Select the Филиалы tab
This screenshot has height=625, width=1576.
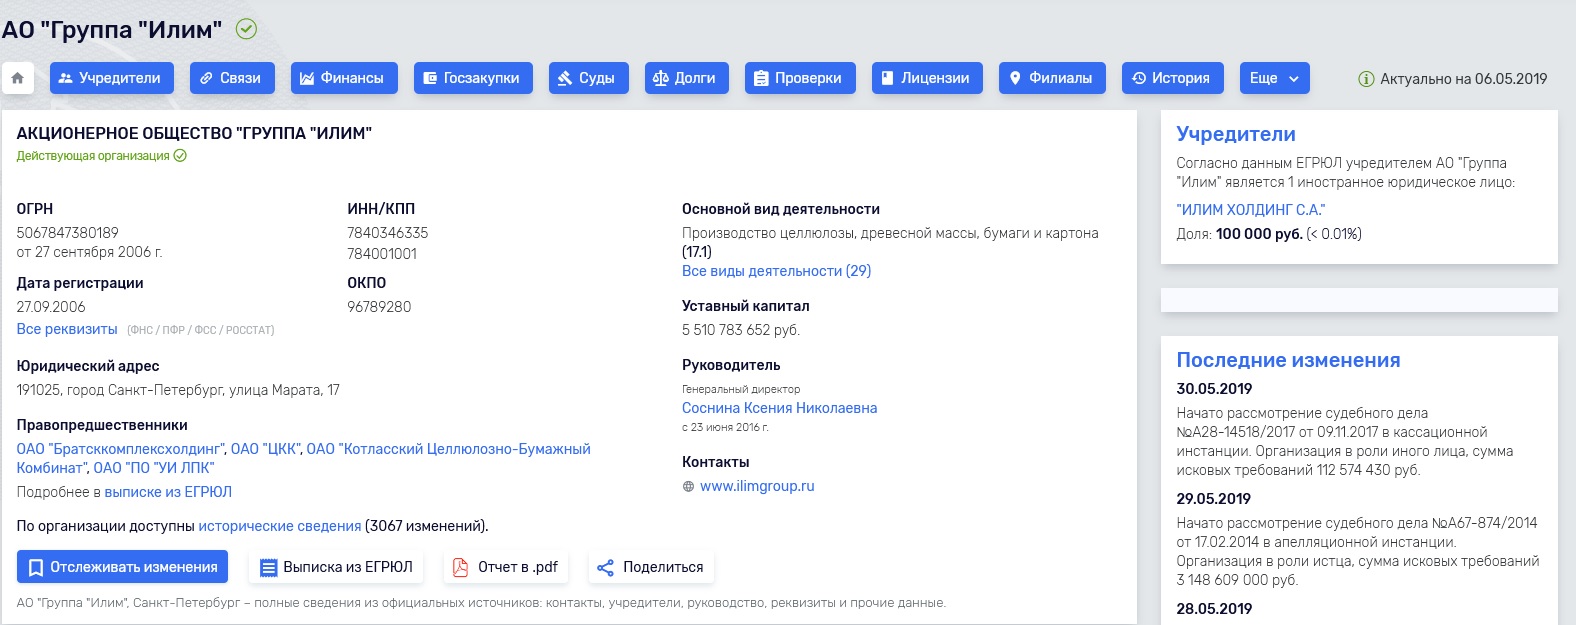1052,78
